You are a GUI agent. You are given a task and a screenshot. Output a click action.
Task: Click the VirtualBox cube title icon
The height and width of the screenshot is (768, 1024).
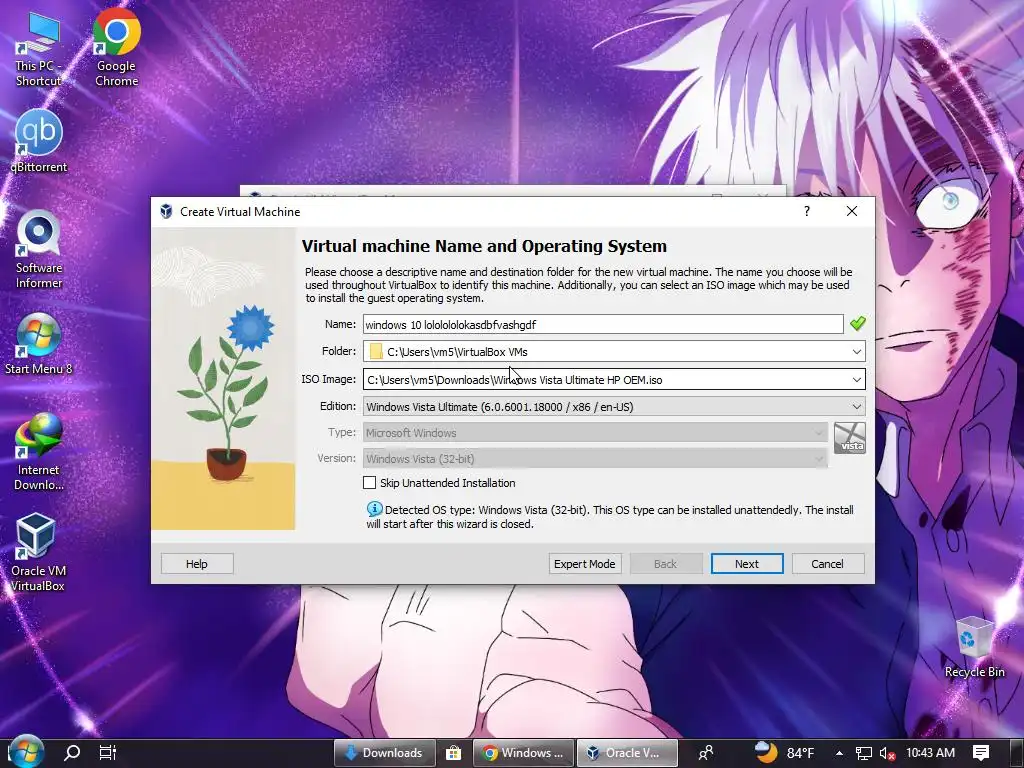[x=167, y=212]
